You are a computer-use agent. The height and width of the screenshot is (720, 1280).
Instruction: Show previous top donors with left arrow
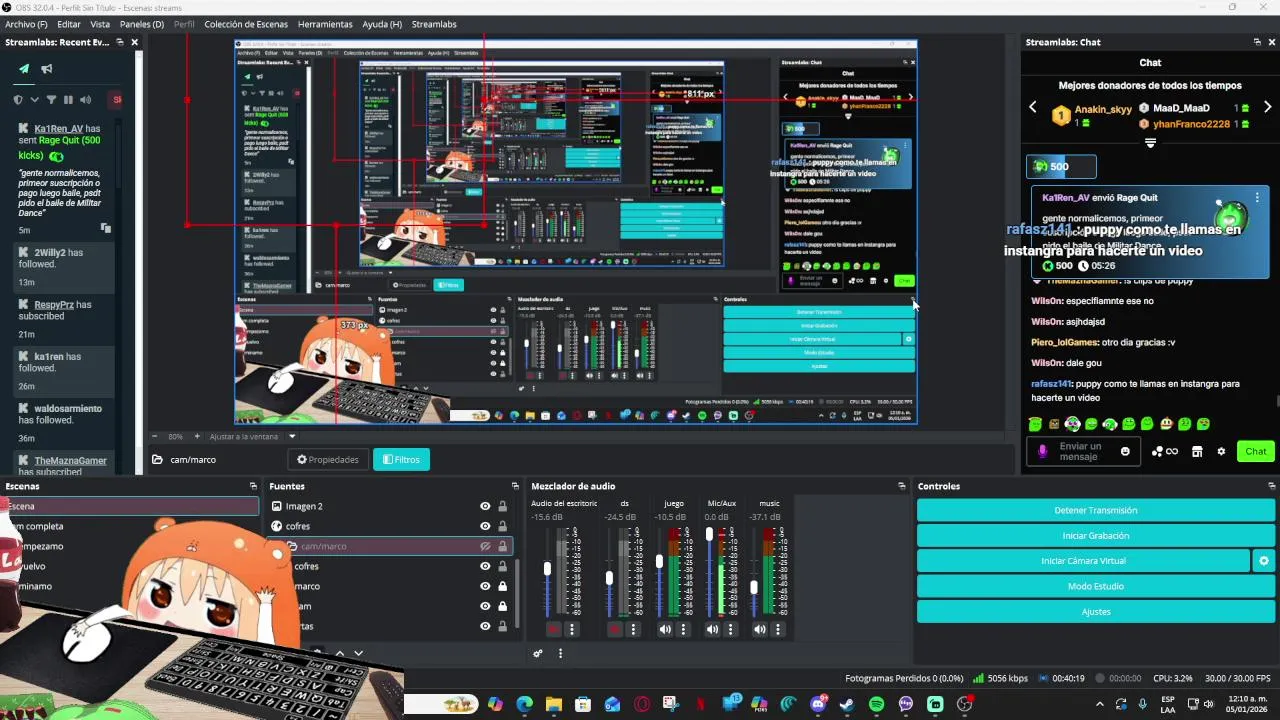(1033, 108)
